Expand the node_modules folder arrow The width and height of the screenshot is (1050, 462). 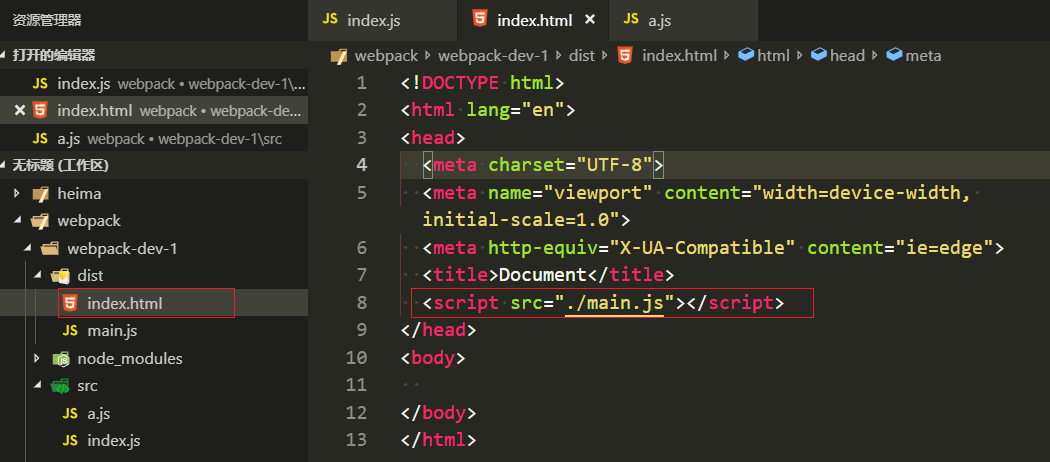coord(37,358)
